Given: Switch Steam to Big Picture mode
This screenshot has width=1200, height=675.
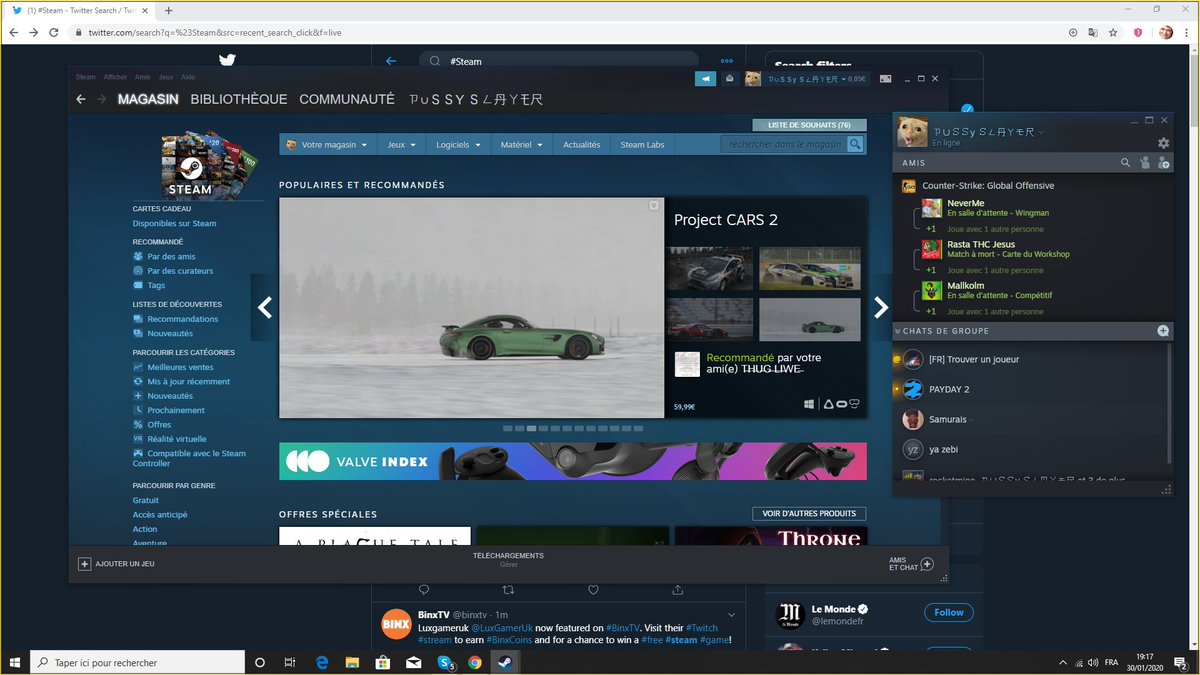Looking at the screenshot, I should click(885, 78).
